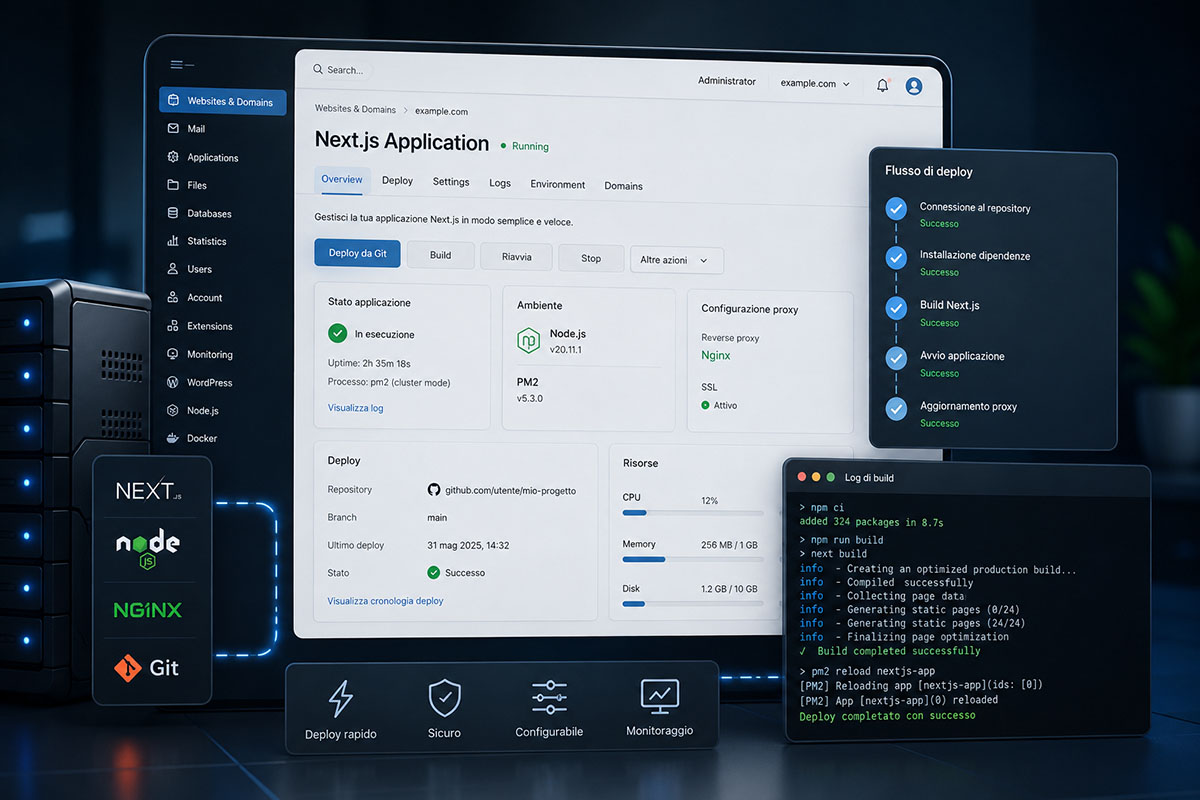
Task: Click the Build button
Action: pos(440,255)
